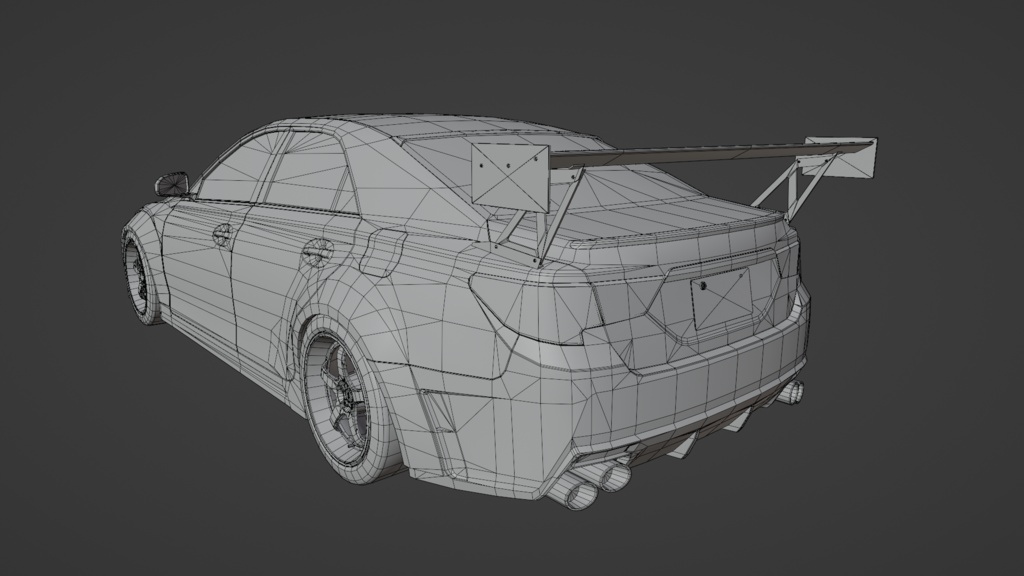Image resolution: width=1024 pixels, height=576 pixels.
Task: Select the driver side mirror
Action: [x=172, y=184]
